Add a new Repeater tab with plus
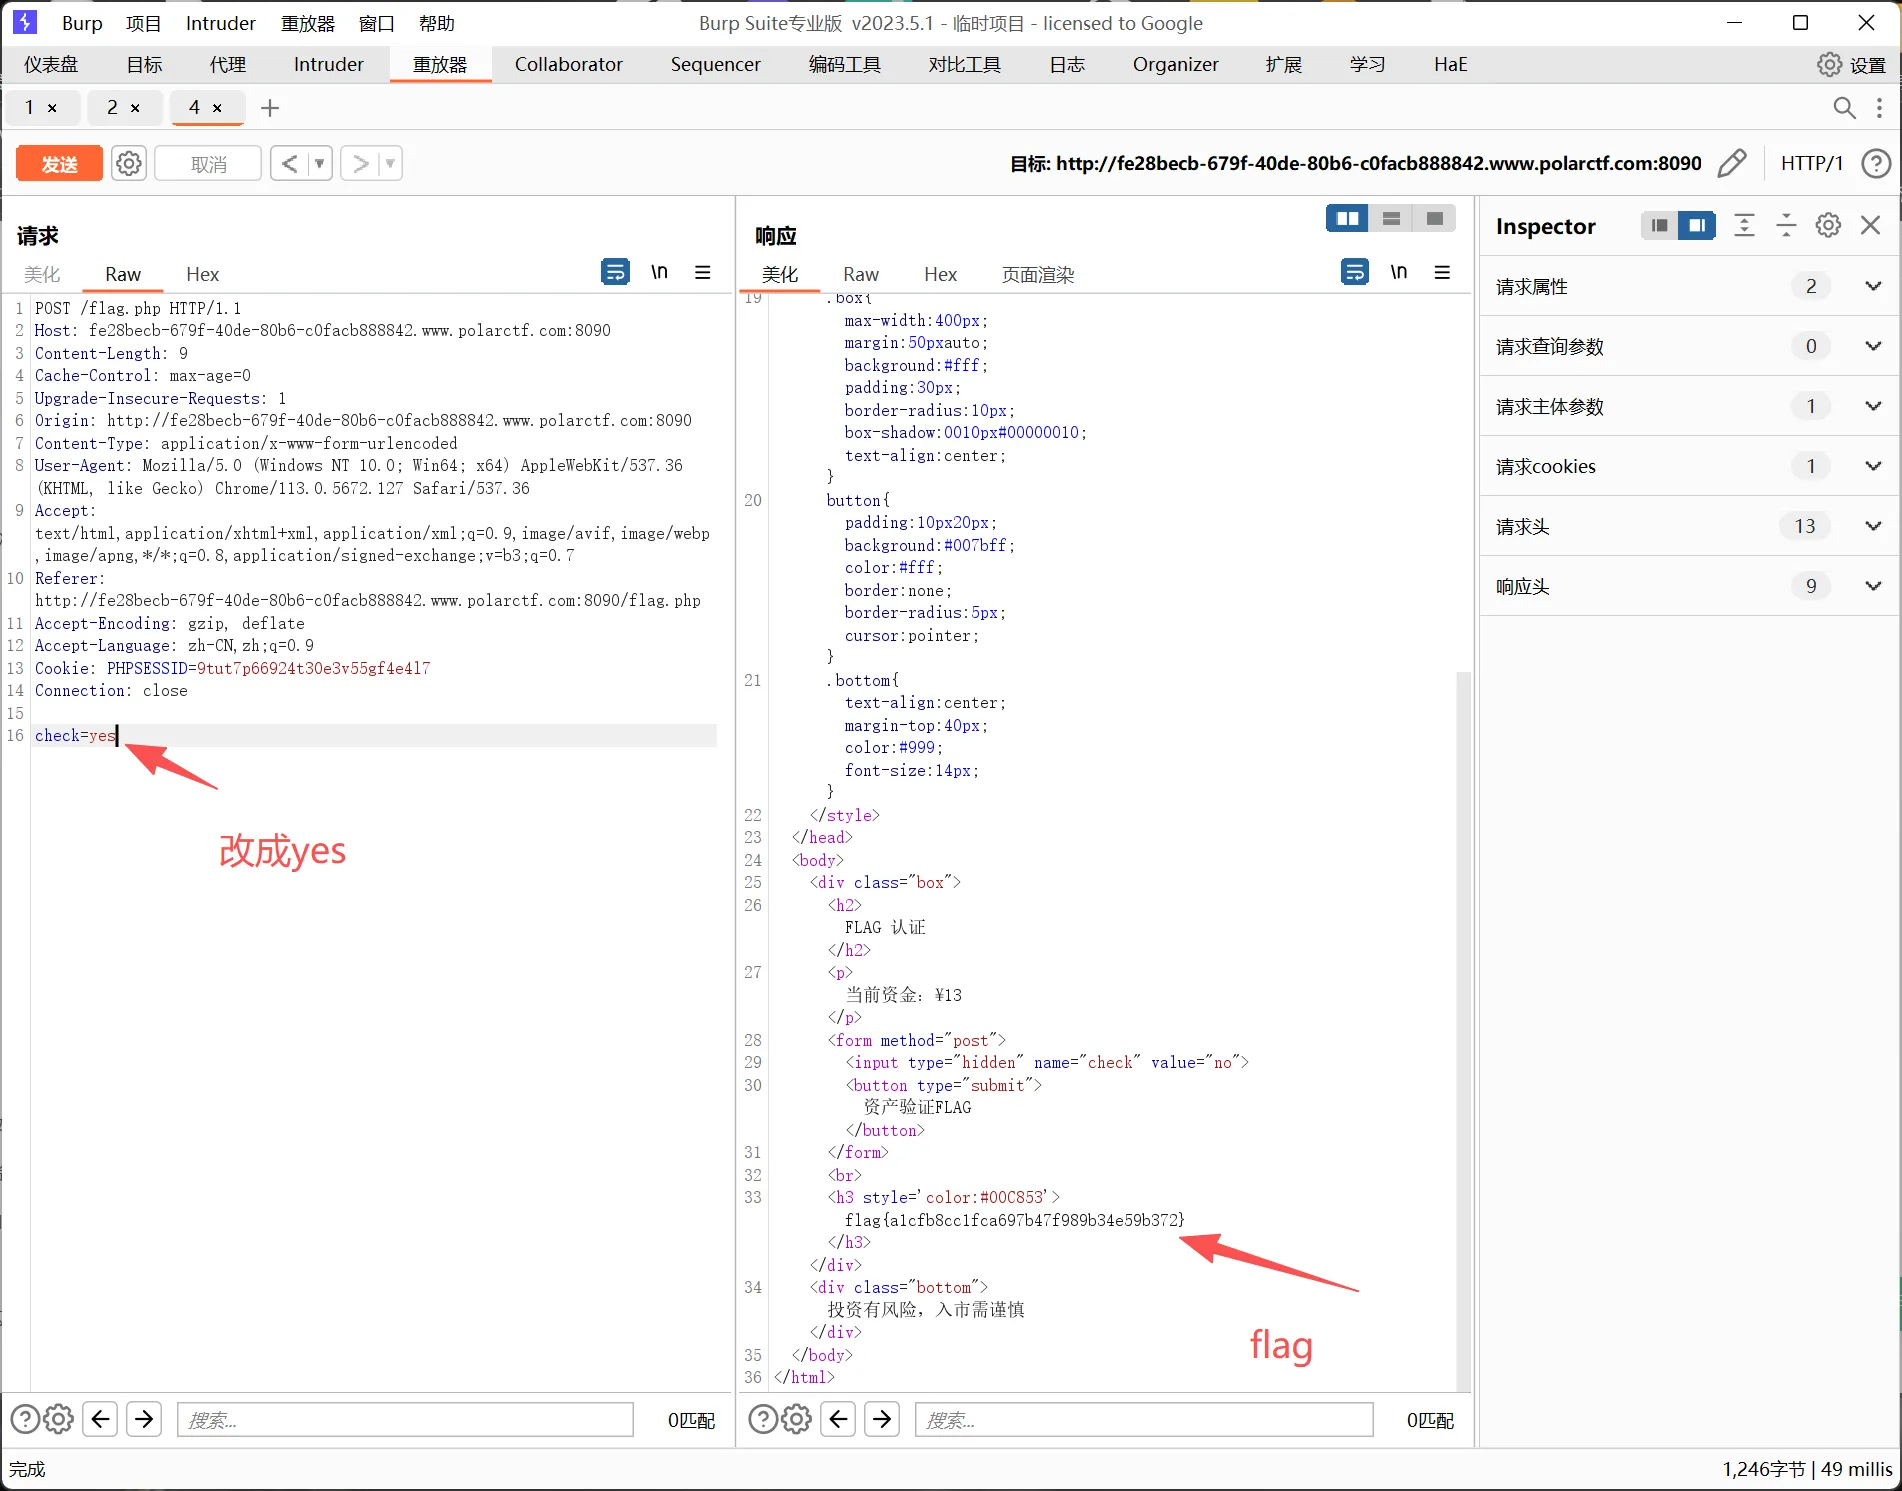This screenshot has width=1902, height=1491. 270,108
